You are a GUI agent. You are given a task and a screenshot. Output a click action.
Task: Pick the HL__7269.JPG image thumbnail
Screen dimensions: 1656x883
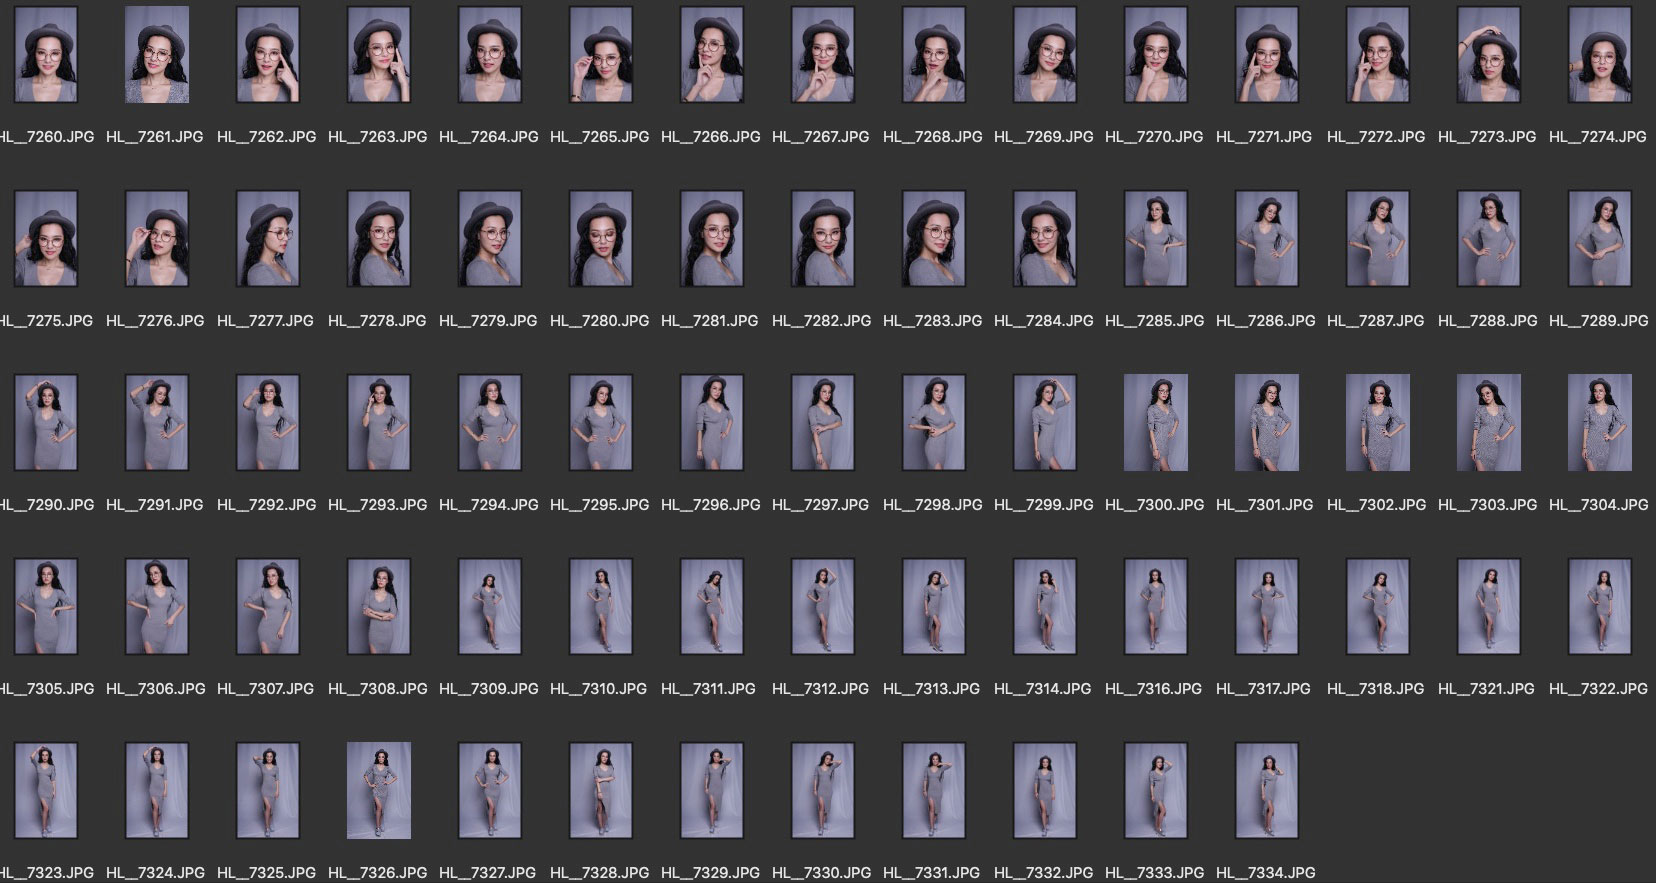(x=1045, y=55)
